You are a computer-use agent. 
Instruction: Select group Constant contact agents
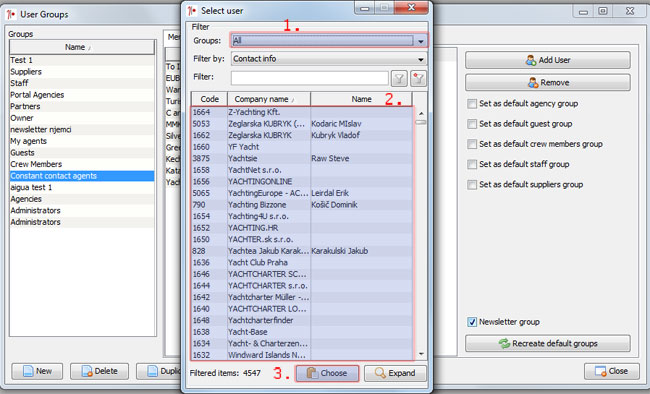click(x=82, y=176)
